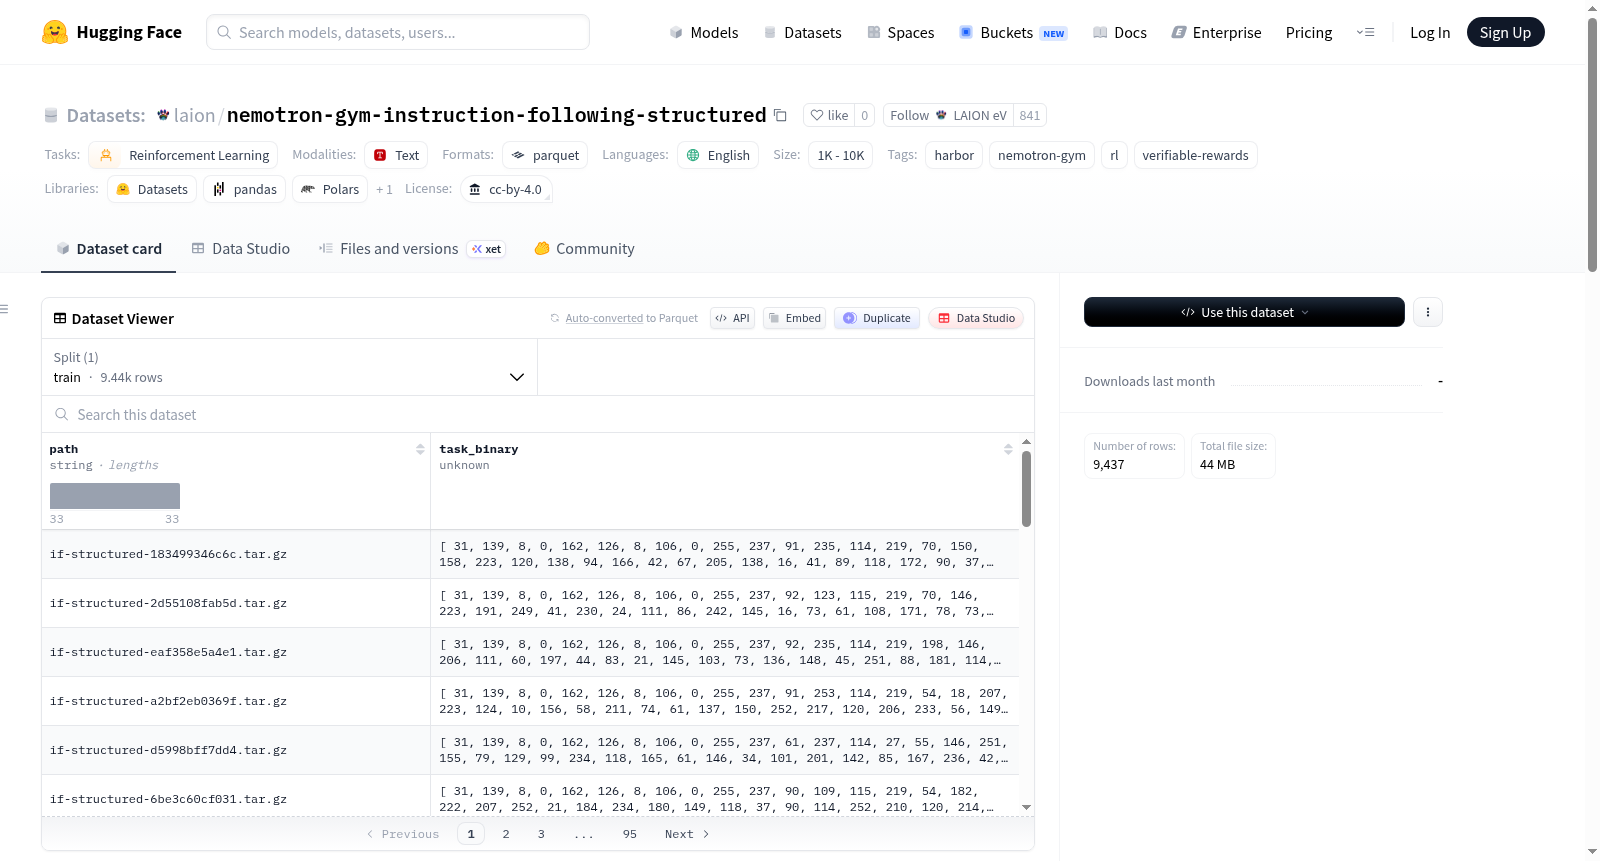Click the Search this dataset field

(x=538, y=414)
